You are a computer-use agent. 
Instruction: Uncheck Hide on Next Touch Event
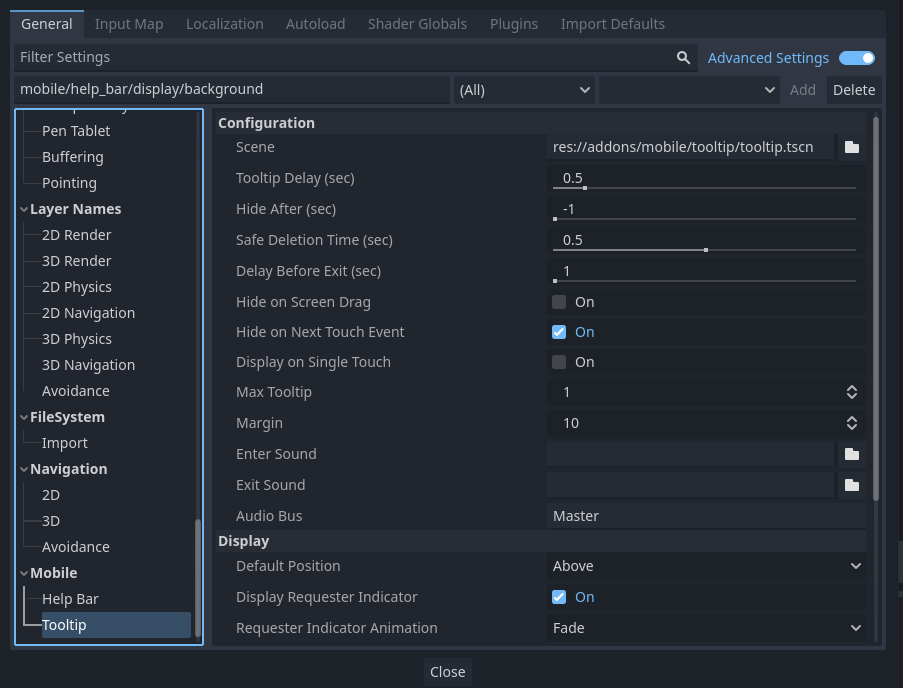(x=559, y=332)
